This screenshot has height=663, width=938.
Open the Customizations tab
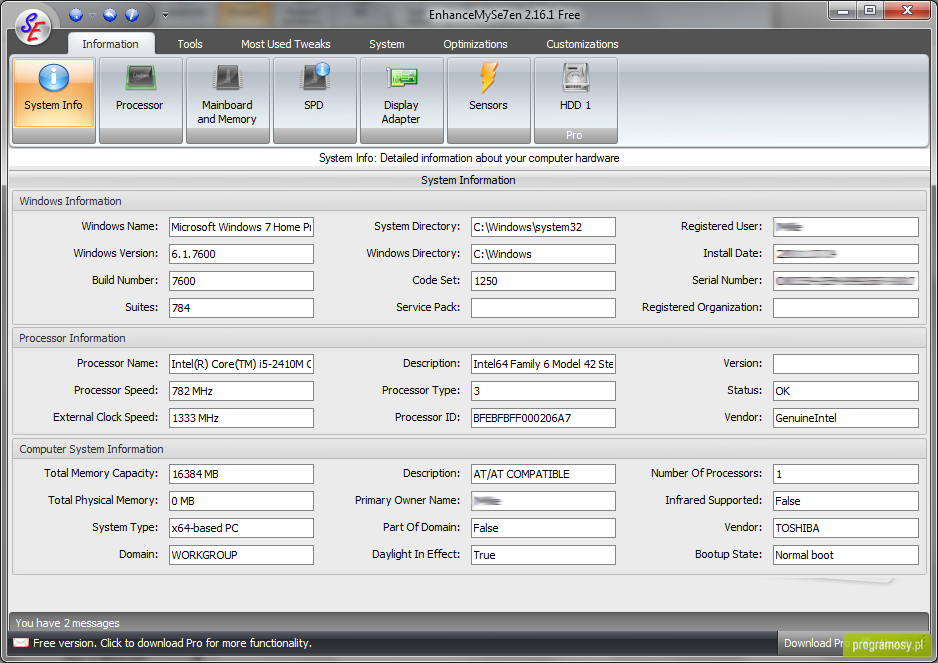tap(582, 44)
